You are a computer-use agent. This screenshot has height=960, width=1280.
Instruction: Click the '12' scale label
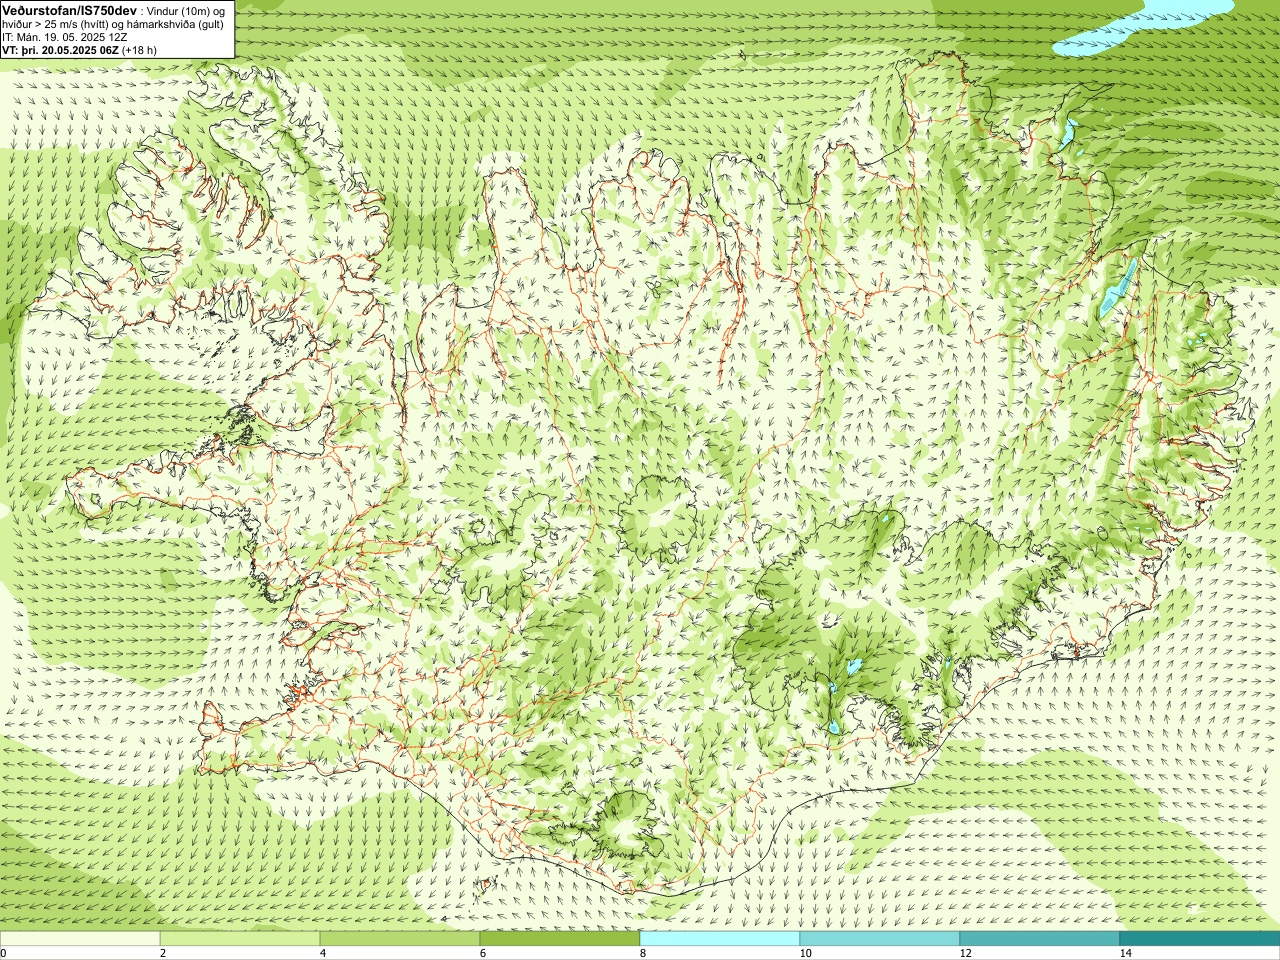click(x=965, y=953)
